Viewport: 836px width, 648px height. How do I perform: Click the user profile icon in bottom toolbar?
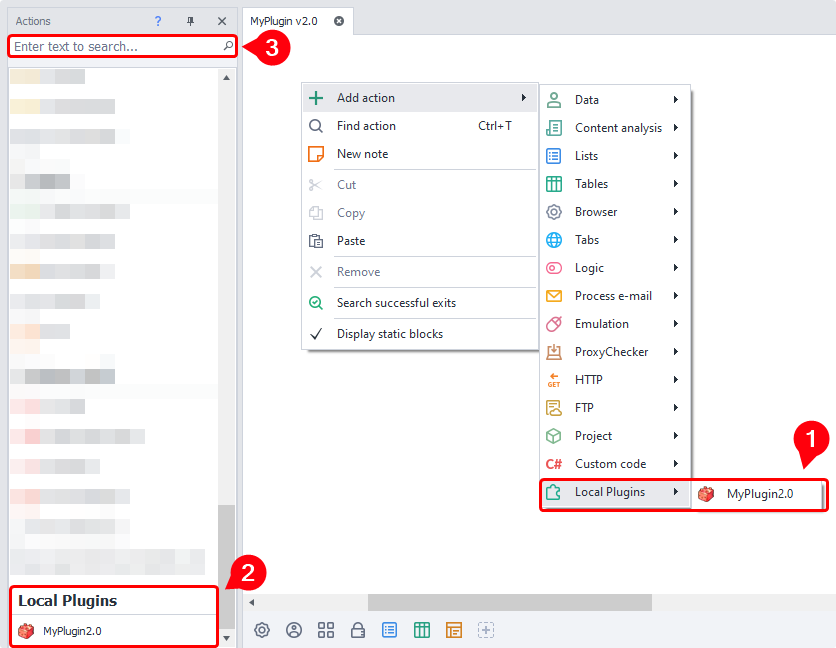294,630
